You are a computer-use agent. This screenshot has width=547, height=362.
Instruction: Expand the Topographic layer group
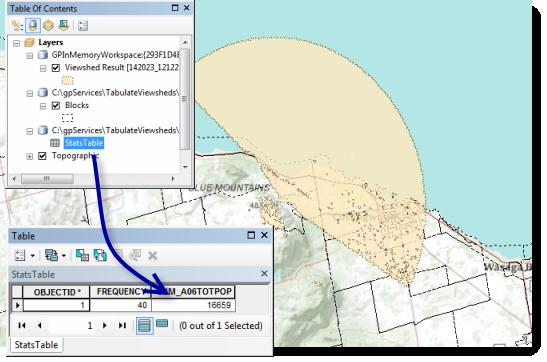click(x=30, y=156)
